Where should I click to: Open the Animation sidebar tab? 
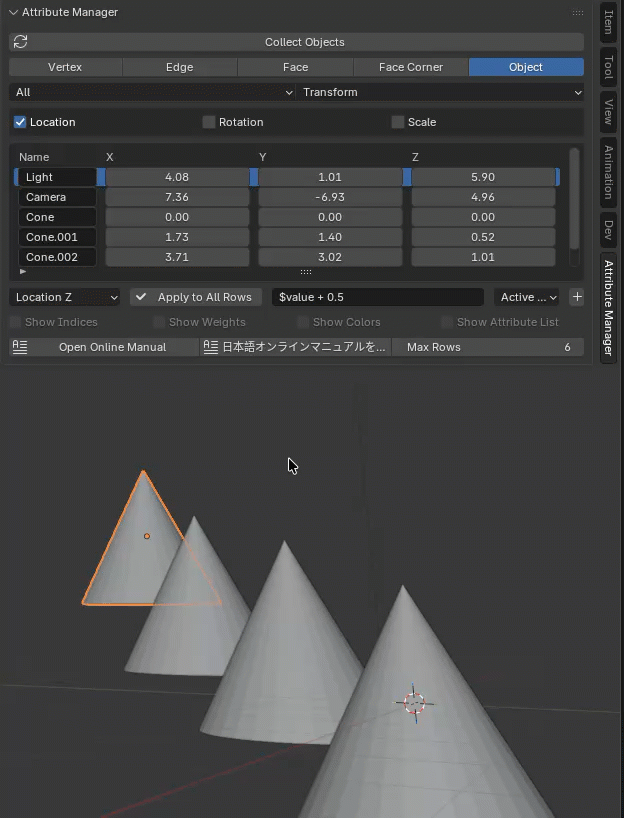click(608, 171)
